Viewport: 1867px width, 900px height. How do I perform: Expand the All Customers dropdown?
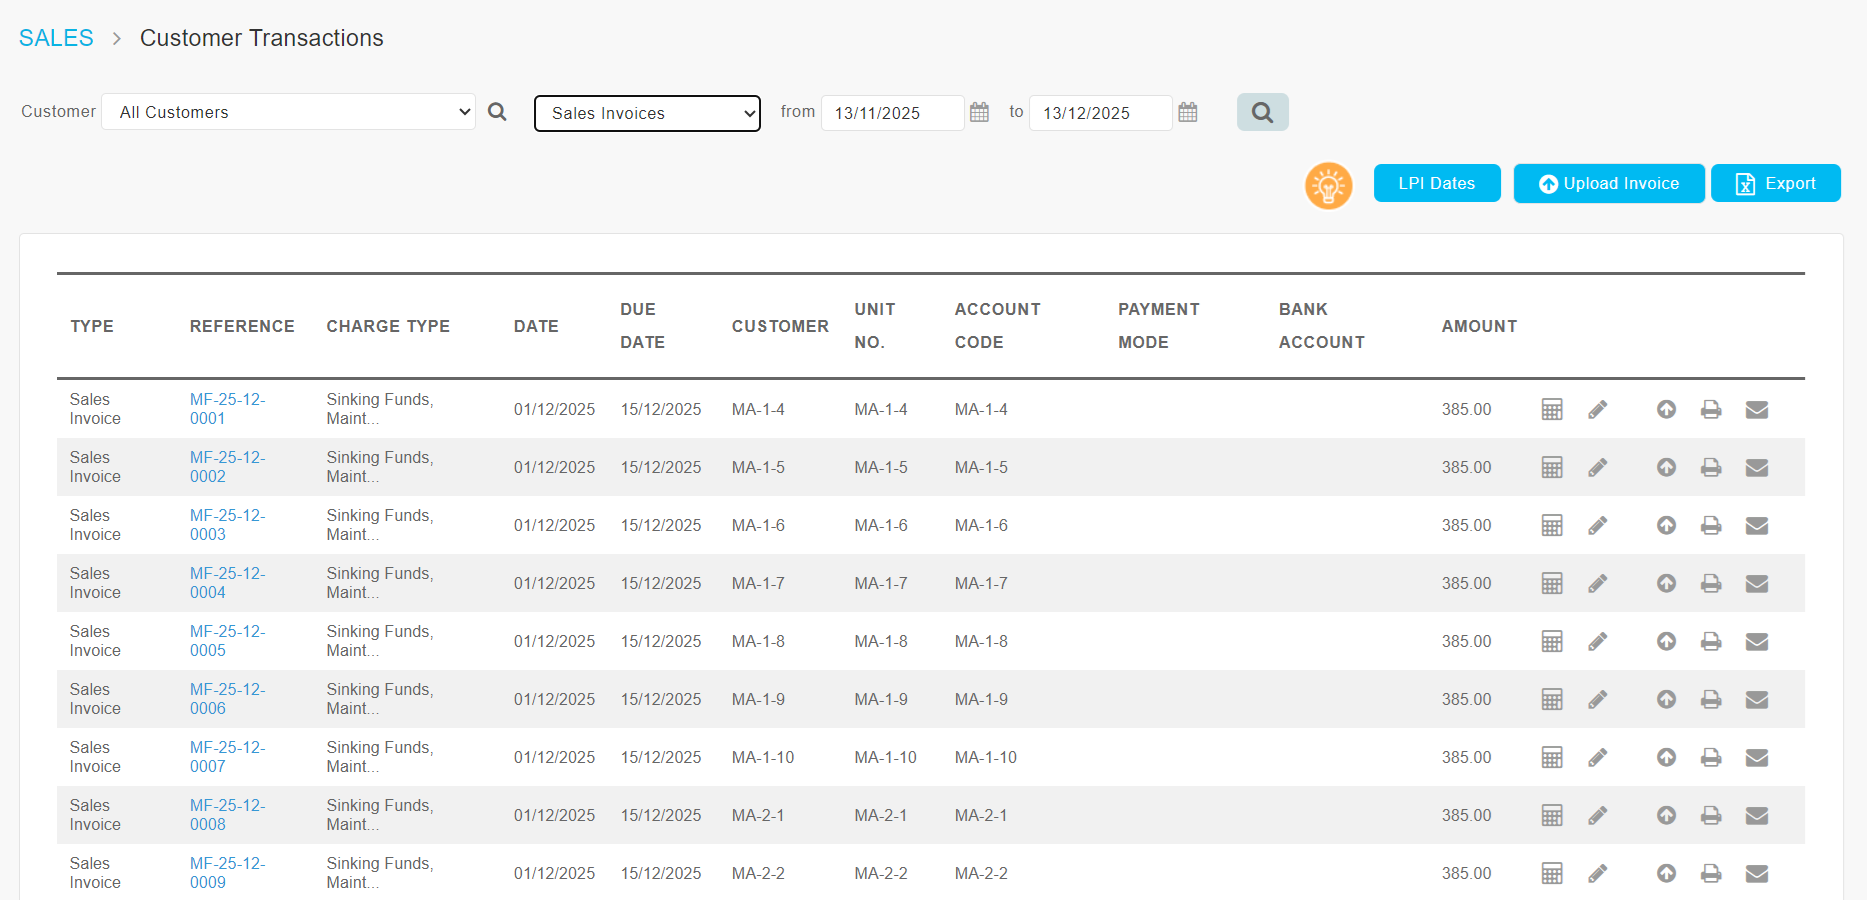click(288, 112)
